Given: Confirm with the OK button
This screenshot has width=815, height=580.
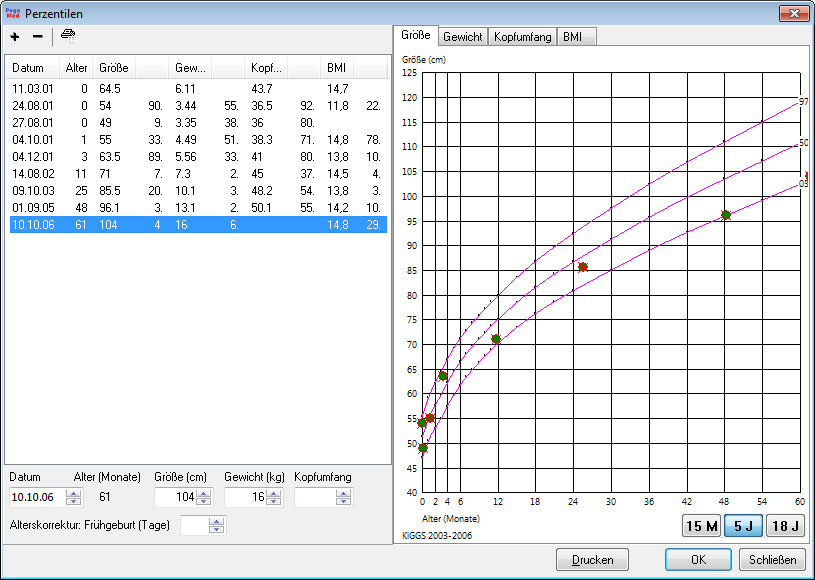Looking at the screenshot, I should 697,559.
